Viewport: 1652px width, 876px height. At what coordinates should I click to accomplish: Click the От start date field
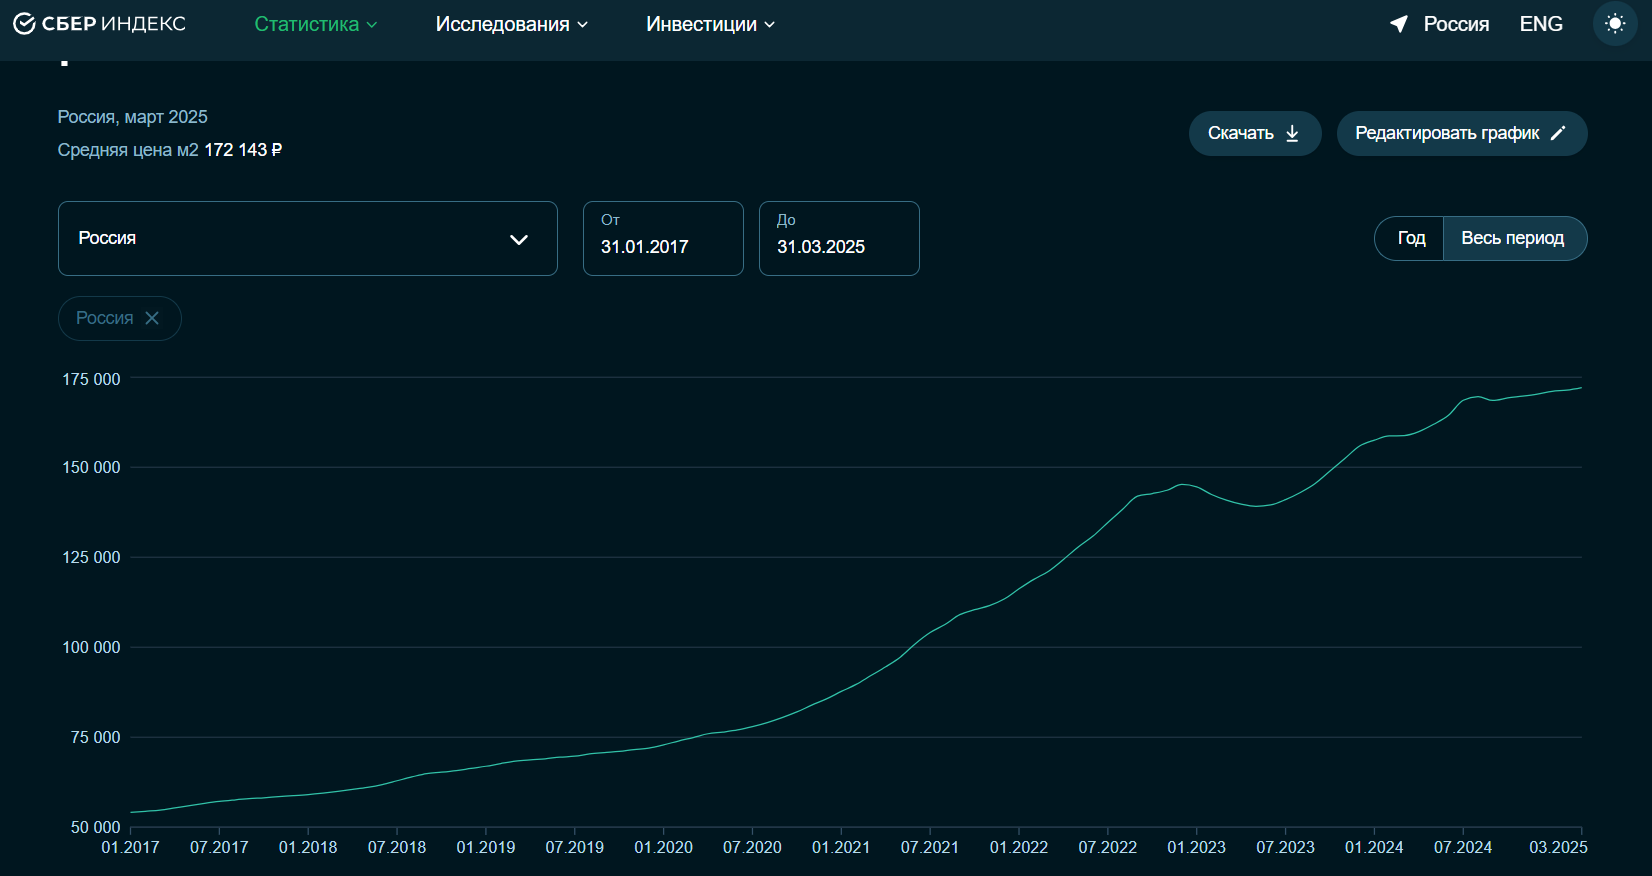662,238
